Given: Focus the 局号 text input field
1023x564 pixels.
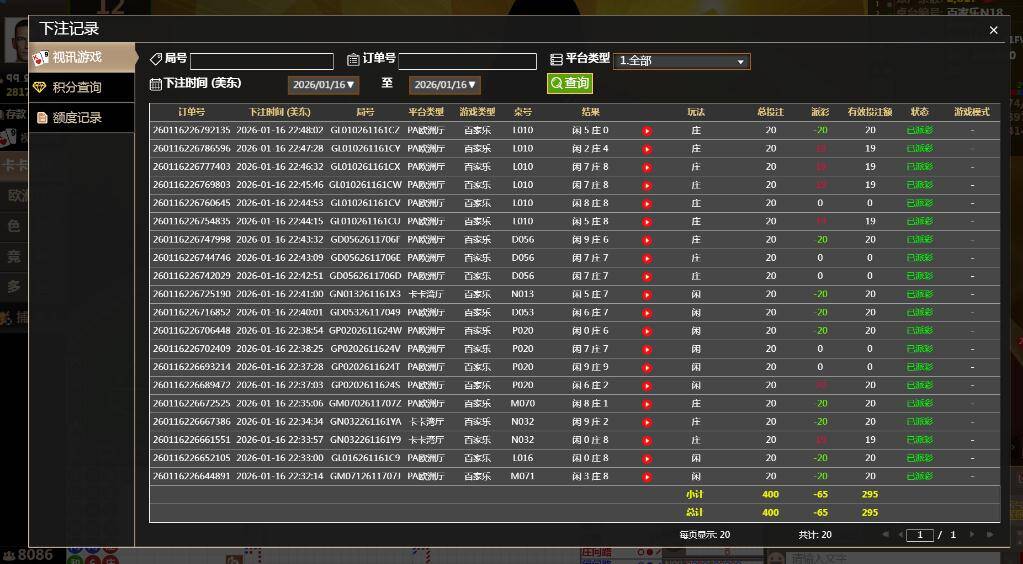Looking at the screenshot, I should click(262, 61).
